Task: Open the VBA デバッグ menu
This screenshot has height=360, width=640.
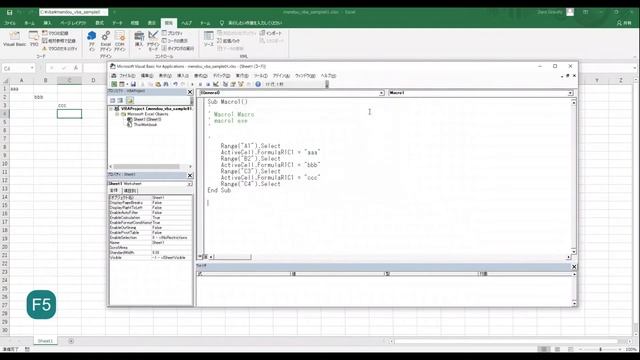Action: [222, 76]
